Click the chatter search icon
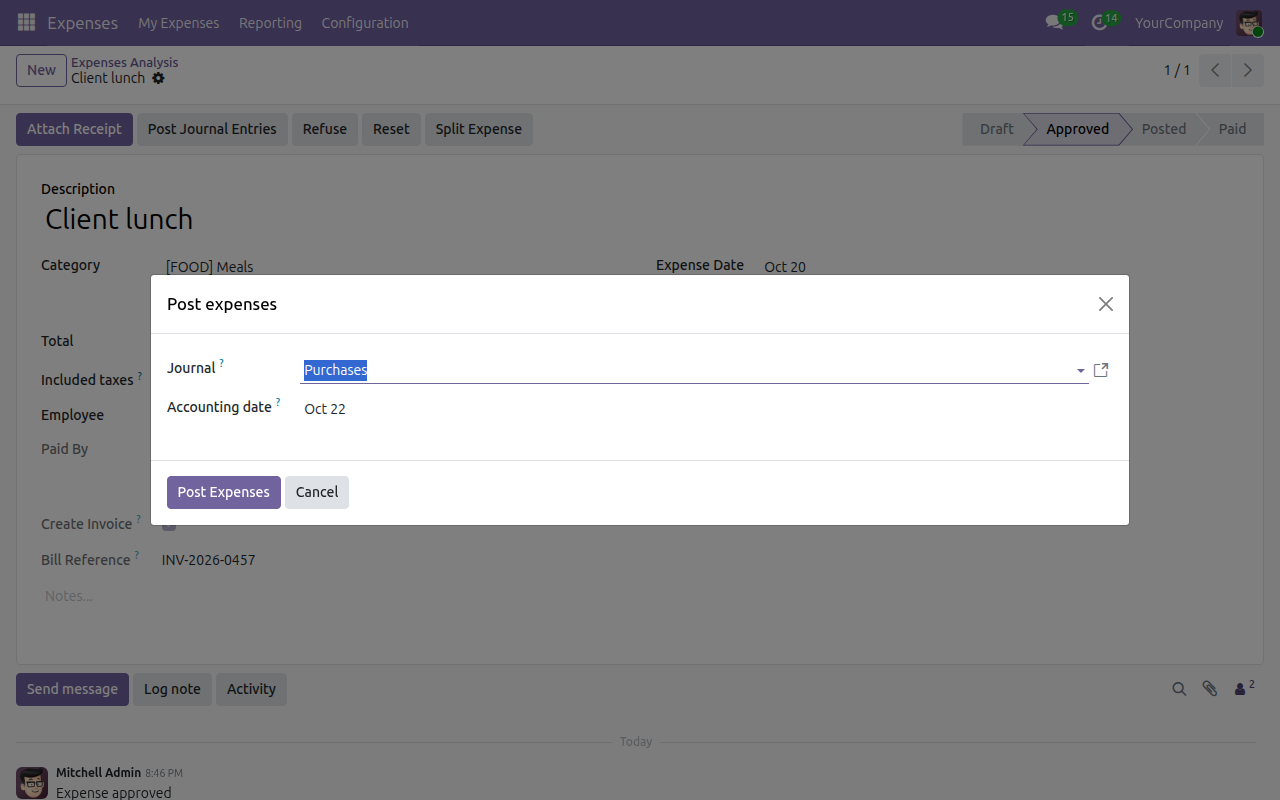Screen dimensions: 1280x800 [1179, 689]
